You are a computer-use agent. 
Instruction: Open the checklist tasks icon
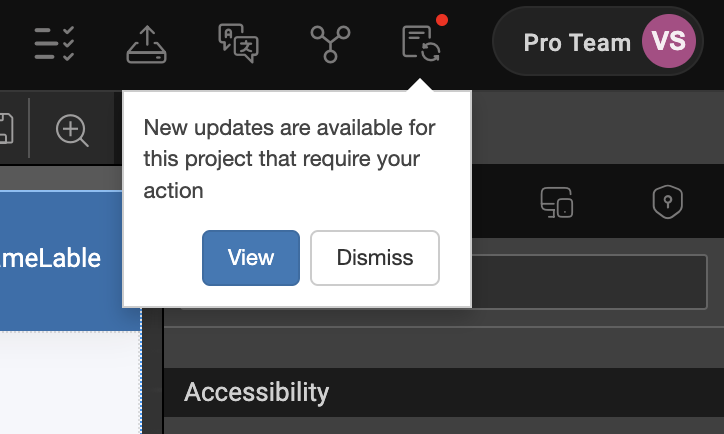54,43
